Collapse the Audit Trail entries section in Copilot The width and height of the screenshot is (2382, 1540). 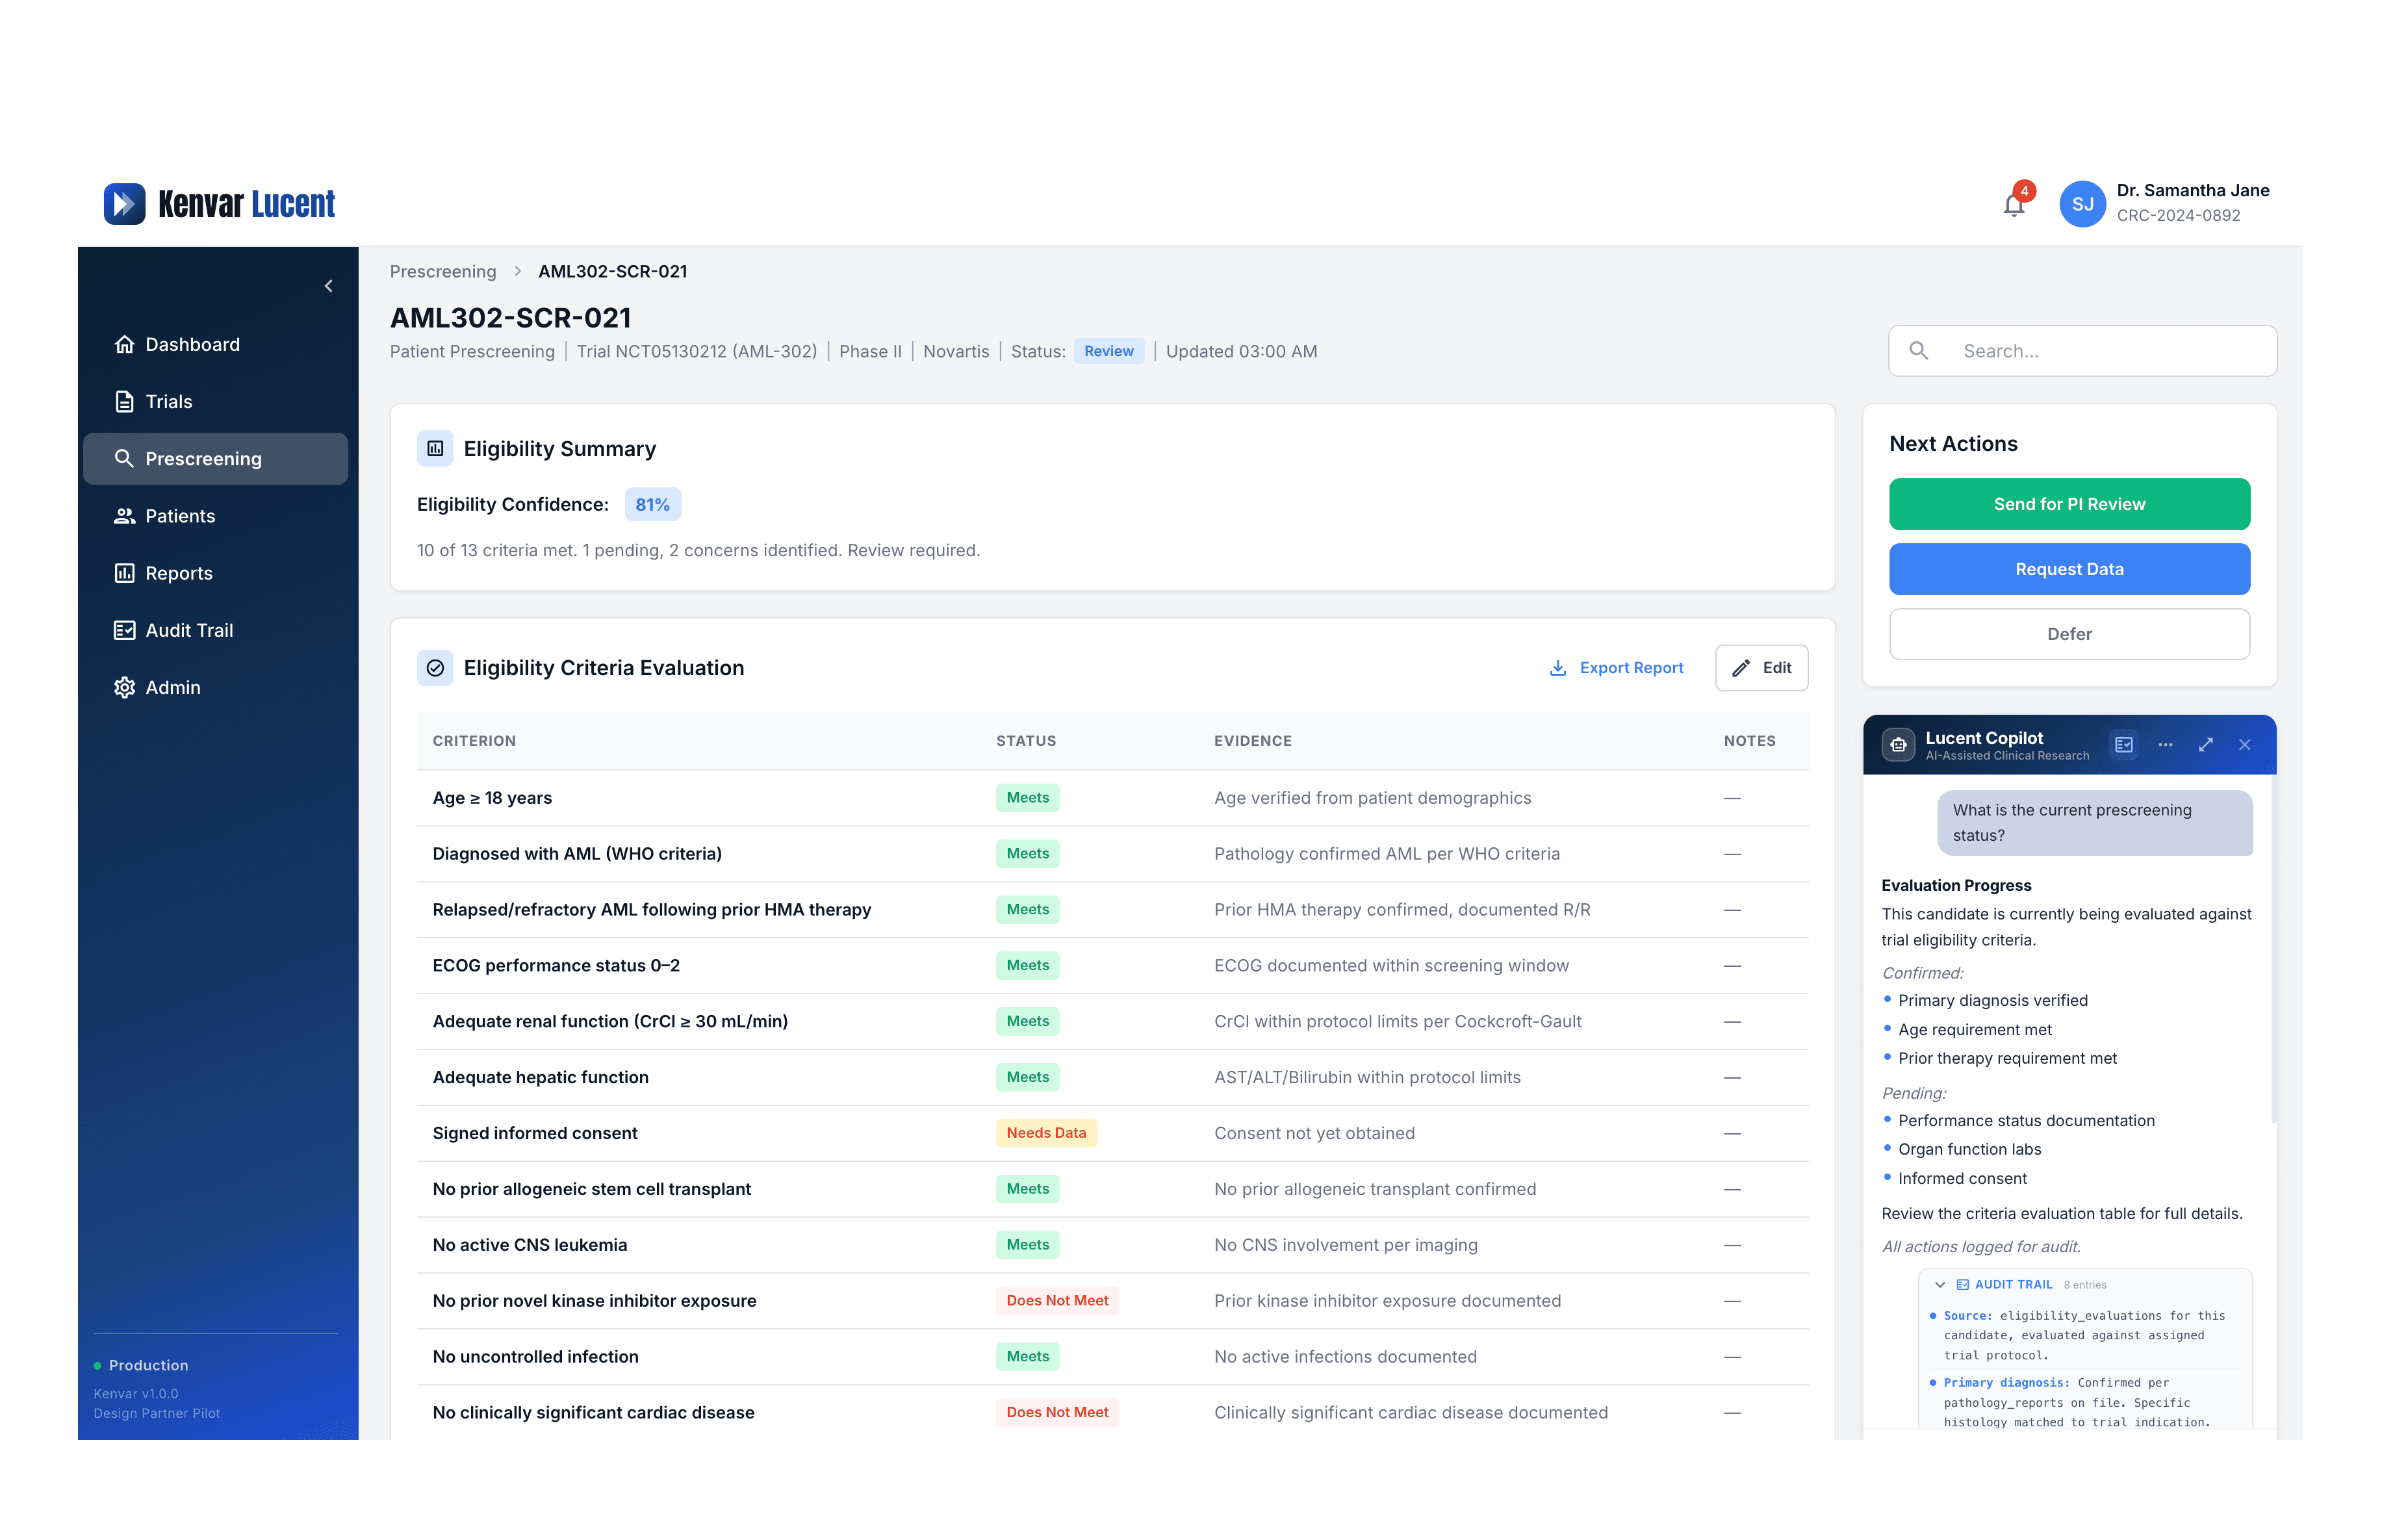1940,1285
